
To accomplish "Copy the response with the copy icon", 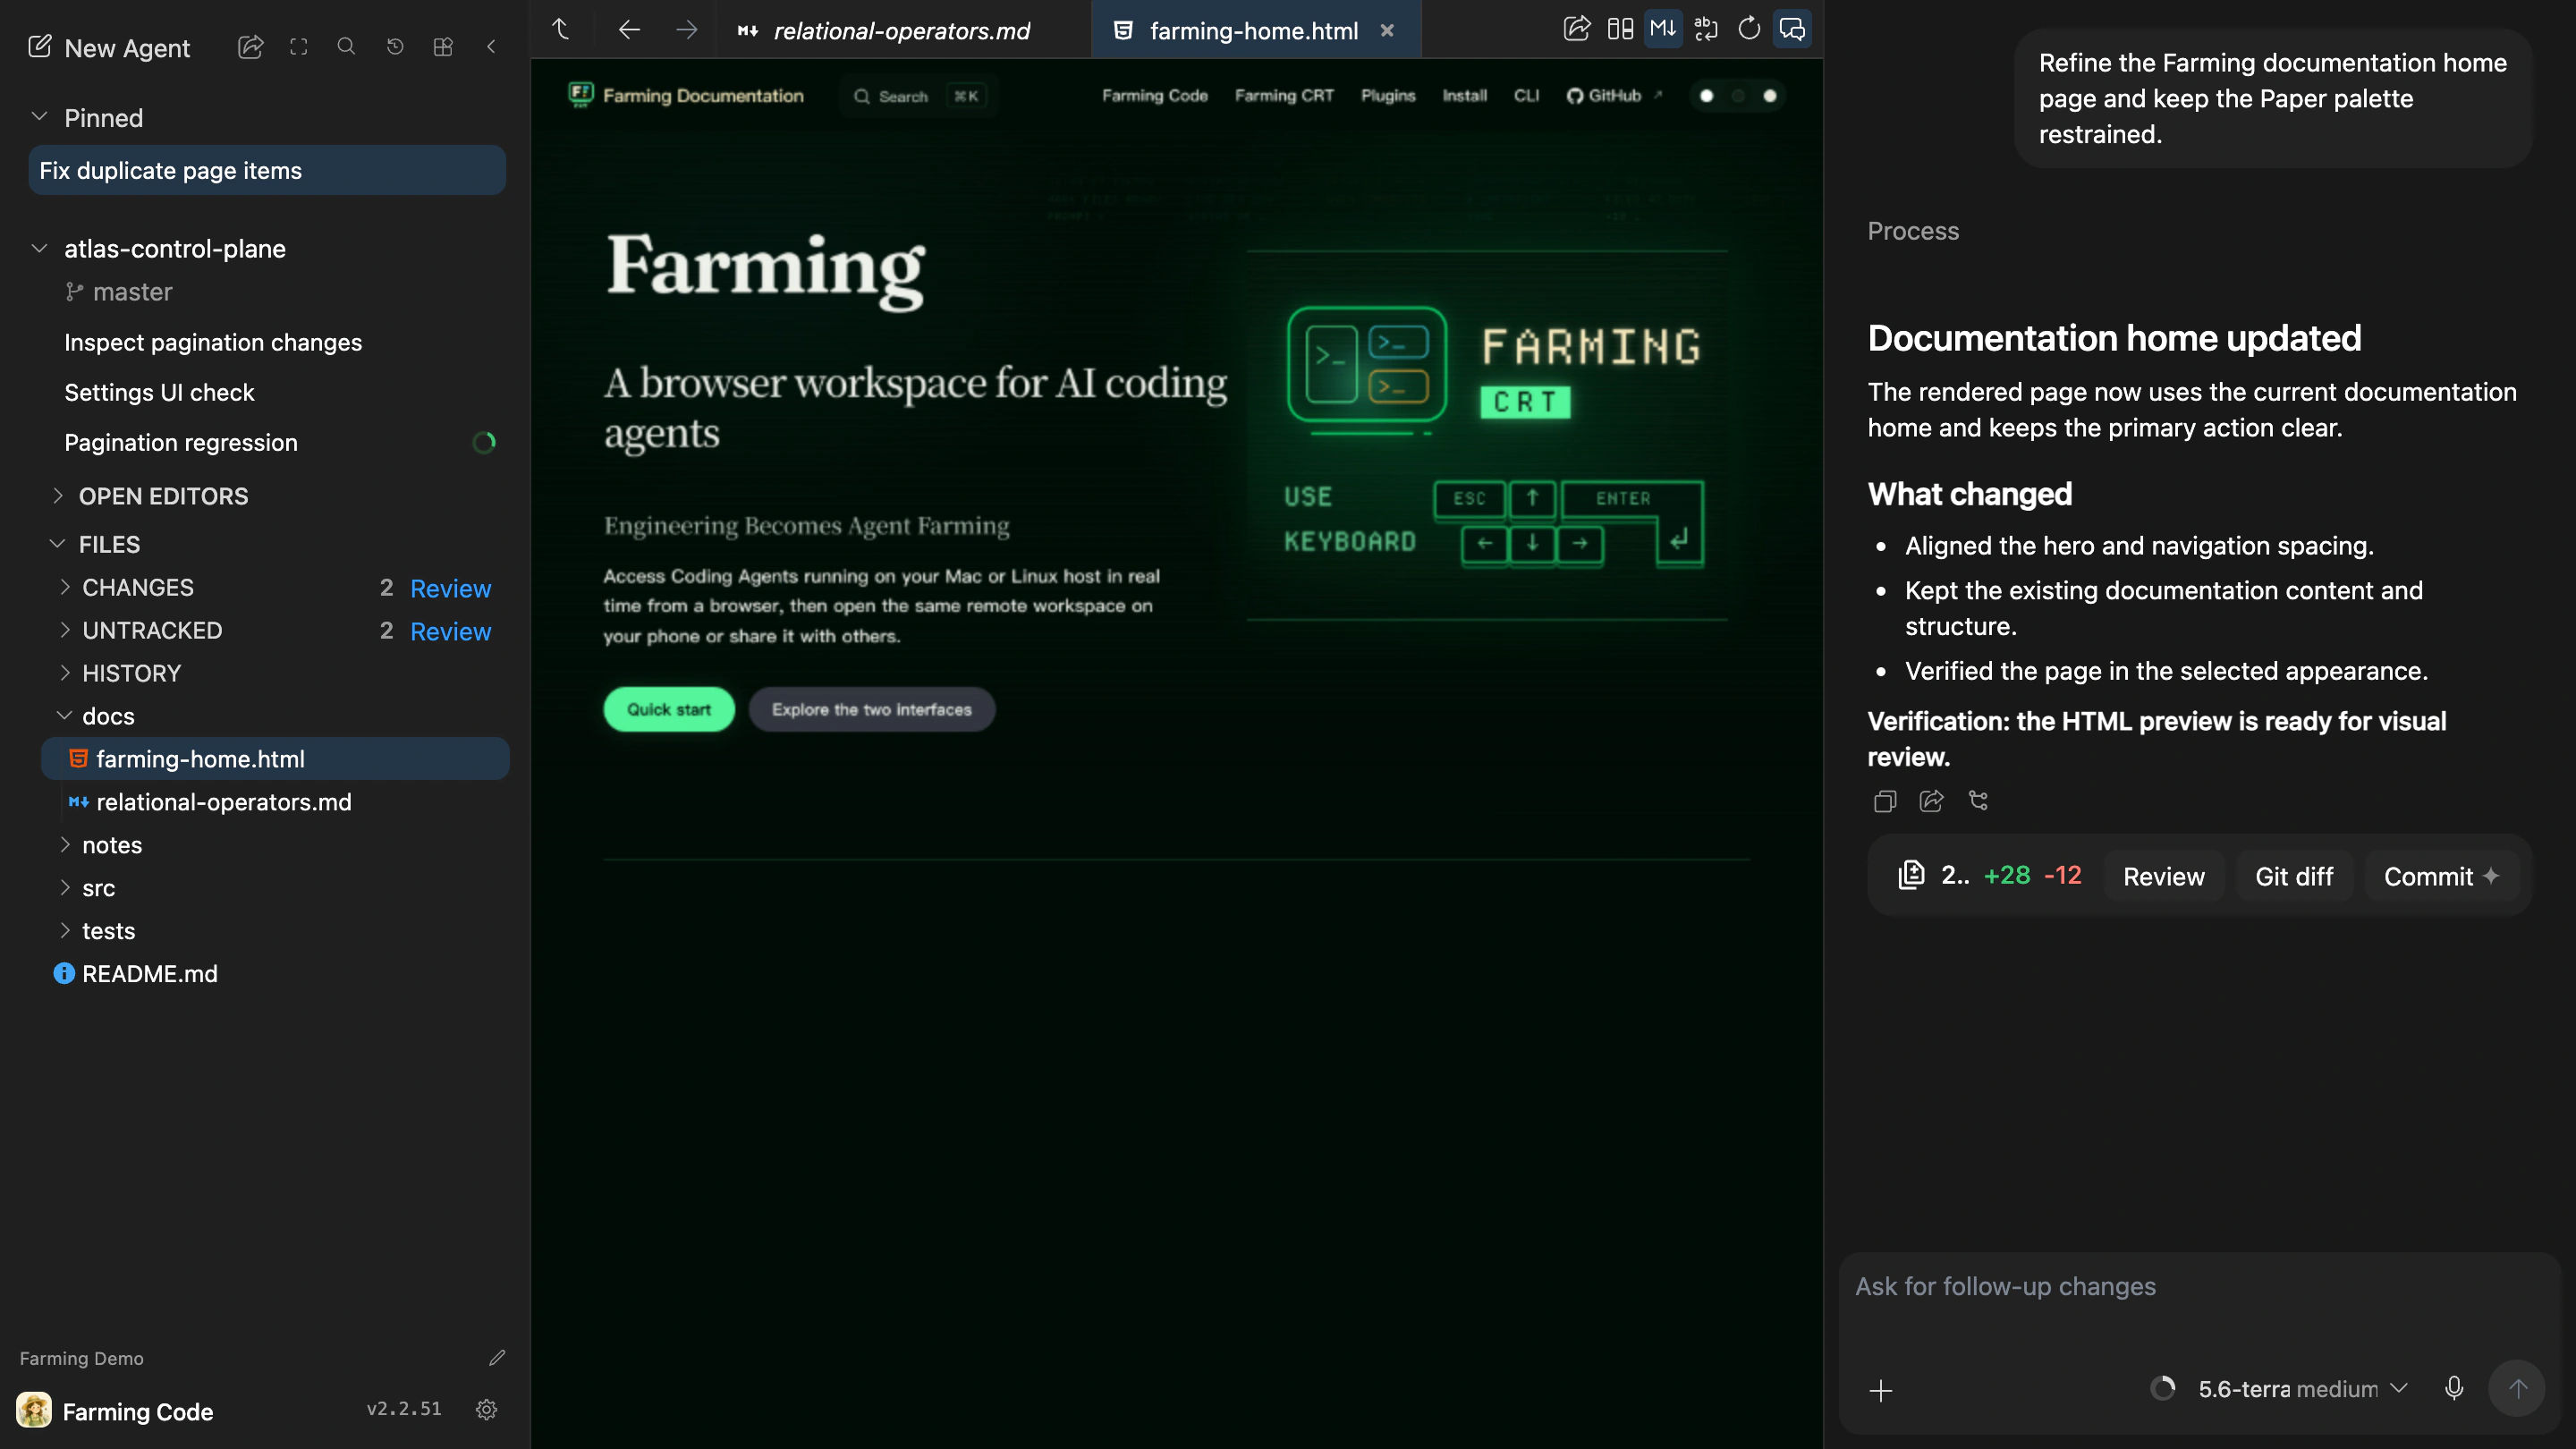I will [x=1885, y=801].
